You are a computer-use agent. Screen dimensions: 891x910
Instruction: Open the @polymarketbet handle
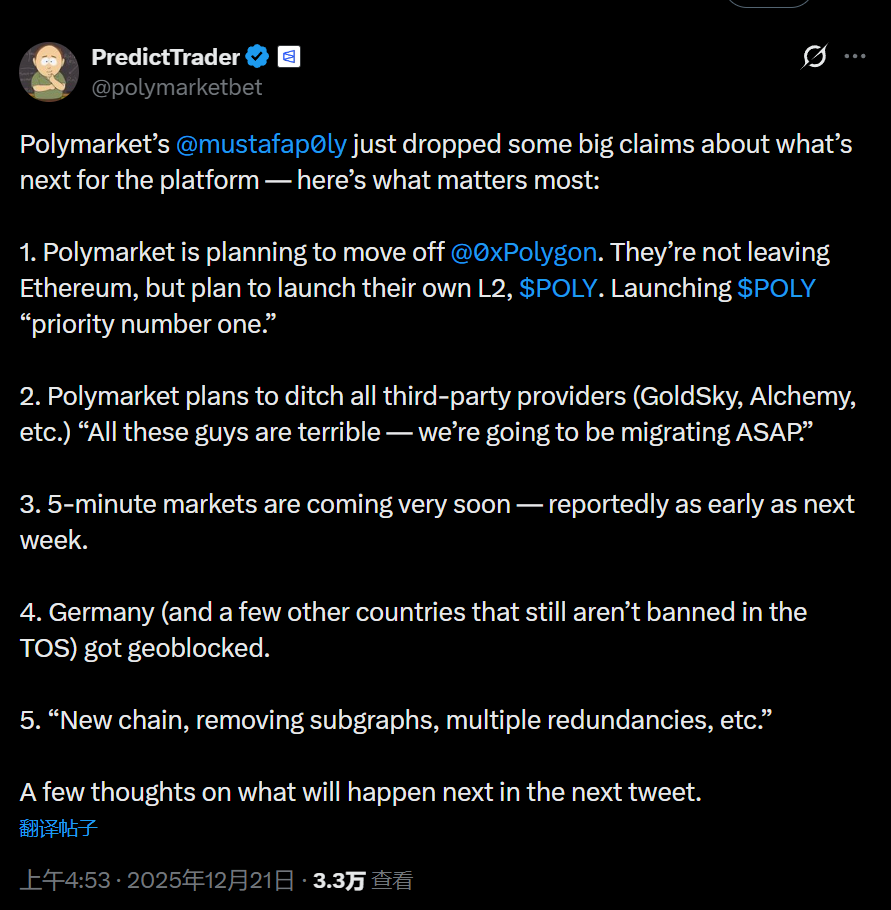(177, 87)
